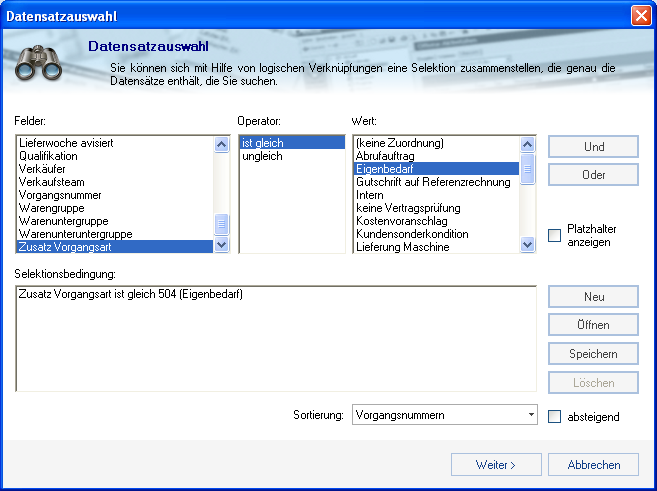This screenshot has height=491, width=657.
Task: Click the Oder button
Action: tap(593, 175)
